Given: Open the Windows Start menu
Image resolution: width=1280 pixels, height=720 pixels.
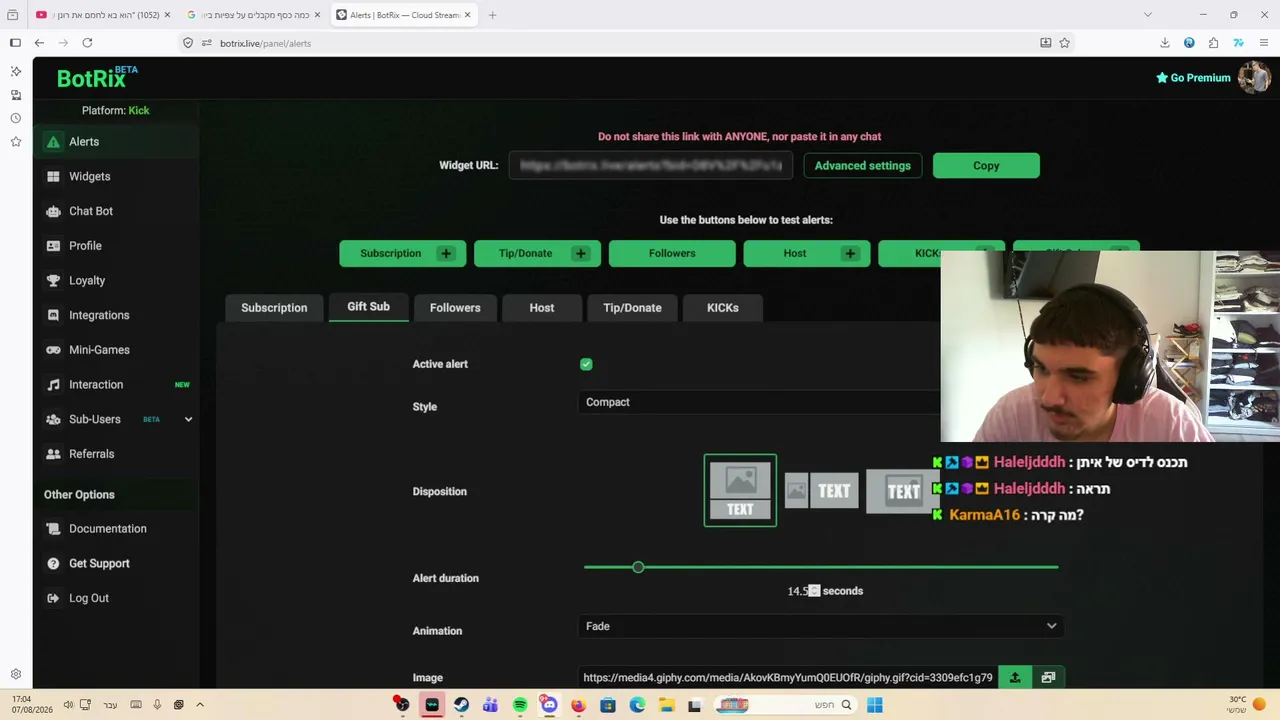Looking at the screenshot, I should pyautogui.click(x=875, y=705).
